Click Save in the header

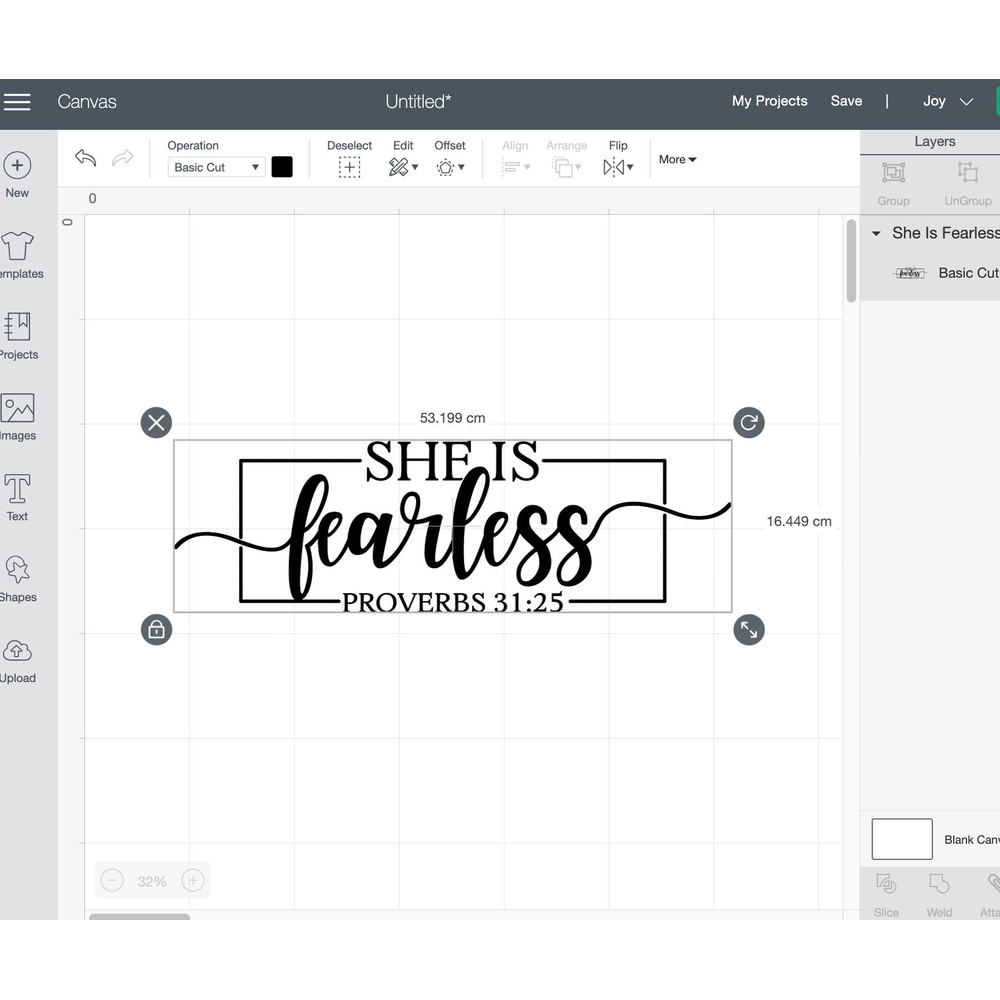[x=846, y=101]
